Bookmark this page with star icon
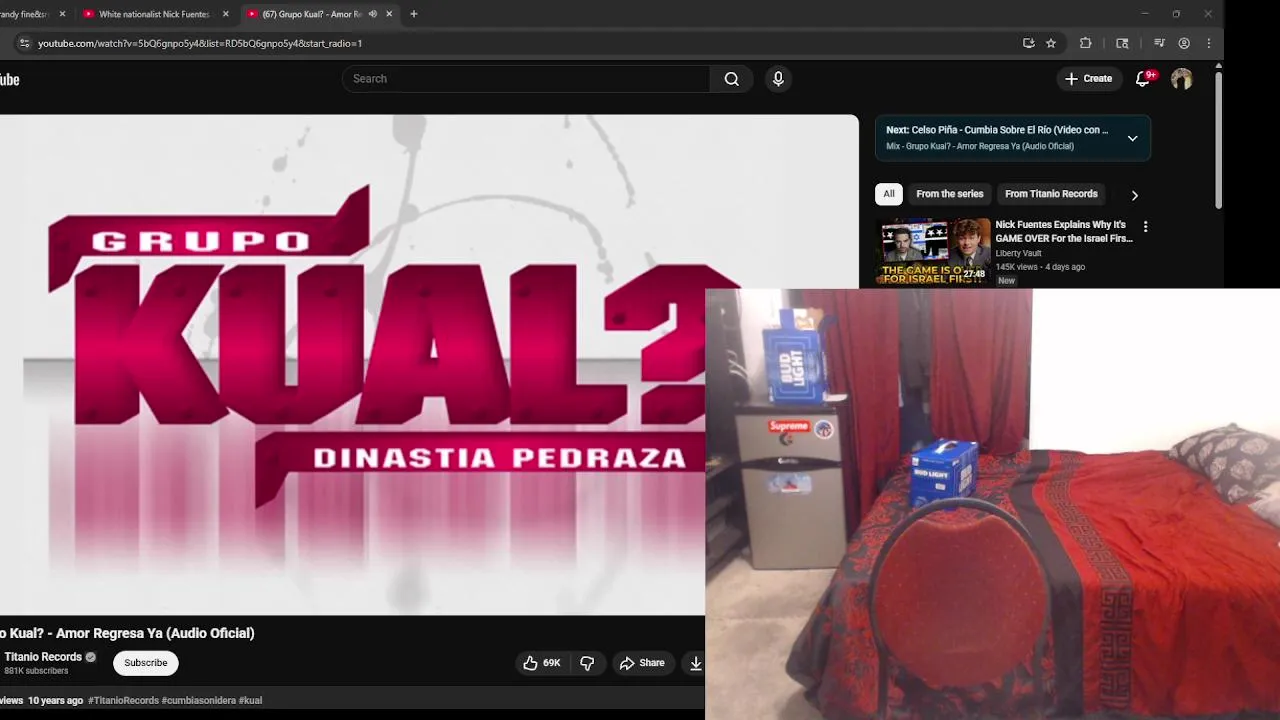The height and width of the screenshot is (720, 1280). click(1051, 43)
